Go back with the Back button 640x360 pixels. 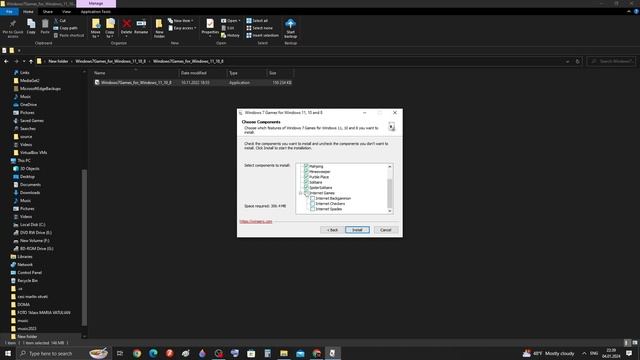[x=332, y=230]
